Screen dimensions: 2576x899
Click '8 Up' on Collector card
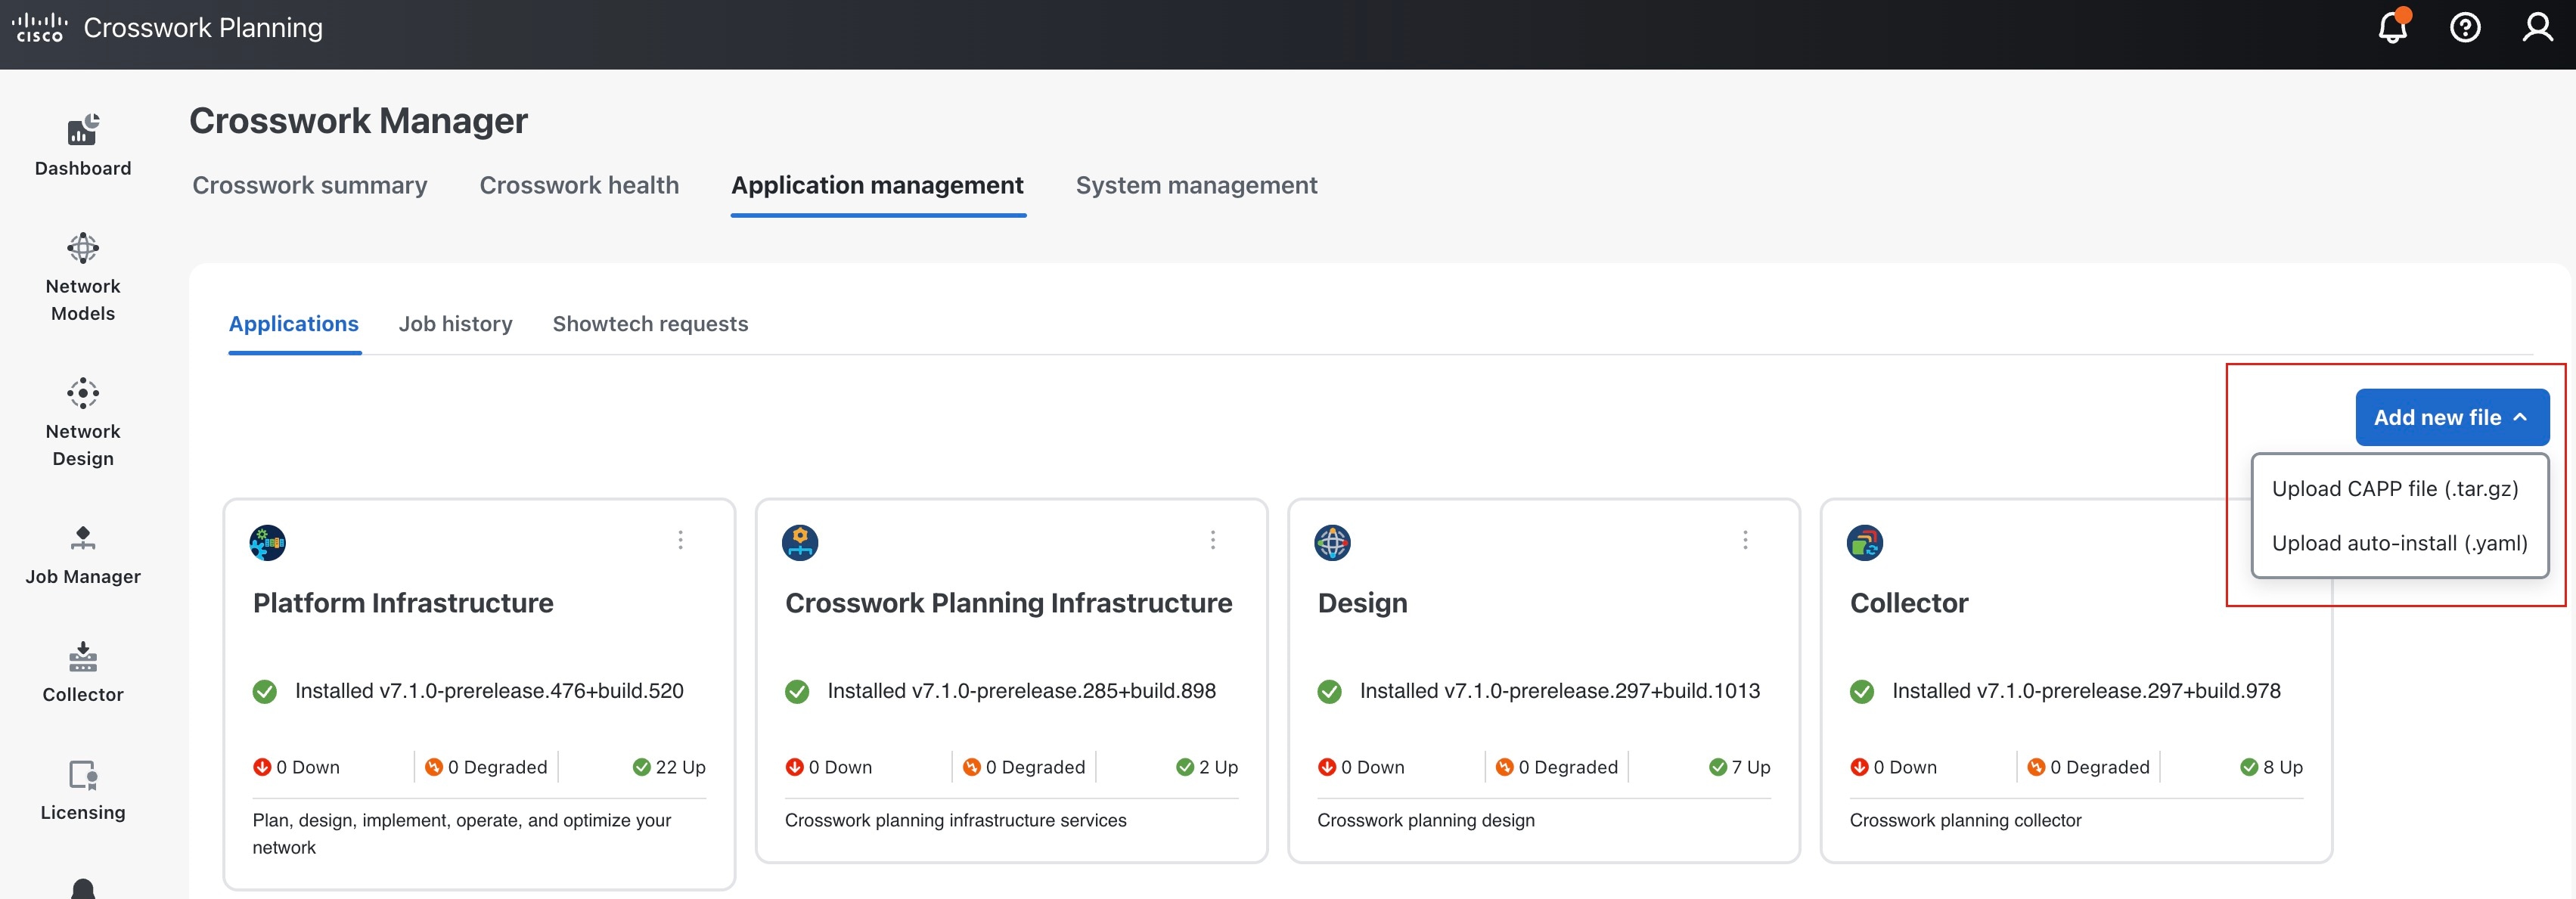tap(2283, 767)
